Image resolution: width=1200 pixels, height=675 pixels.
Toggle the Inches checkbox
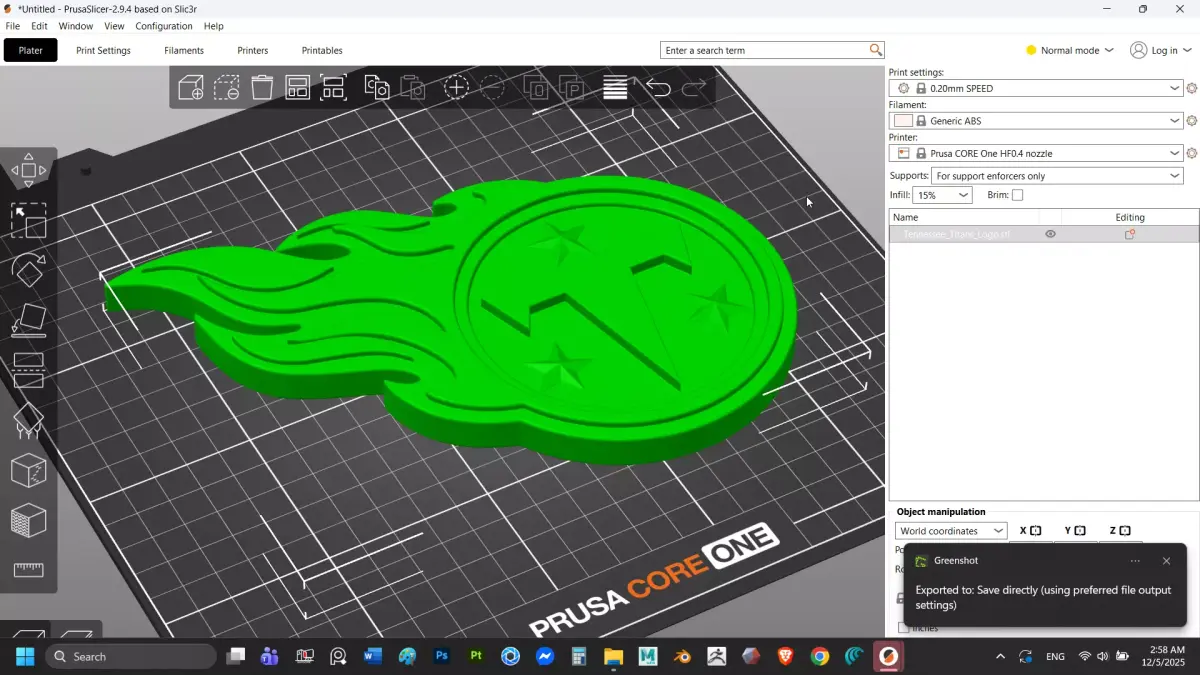coord(904,628)
